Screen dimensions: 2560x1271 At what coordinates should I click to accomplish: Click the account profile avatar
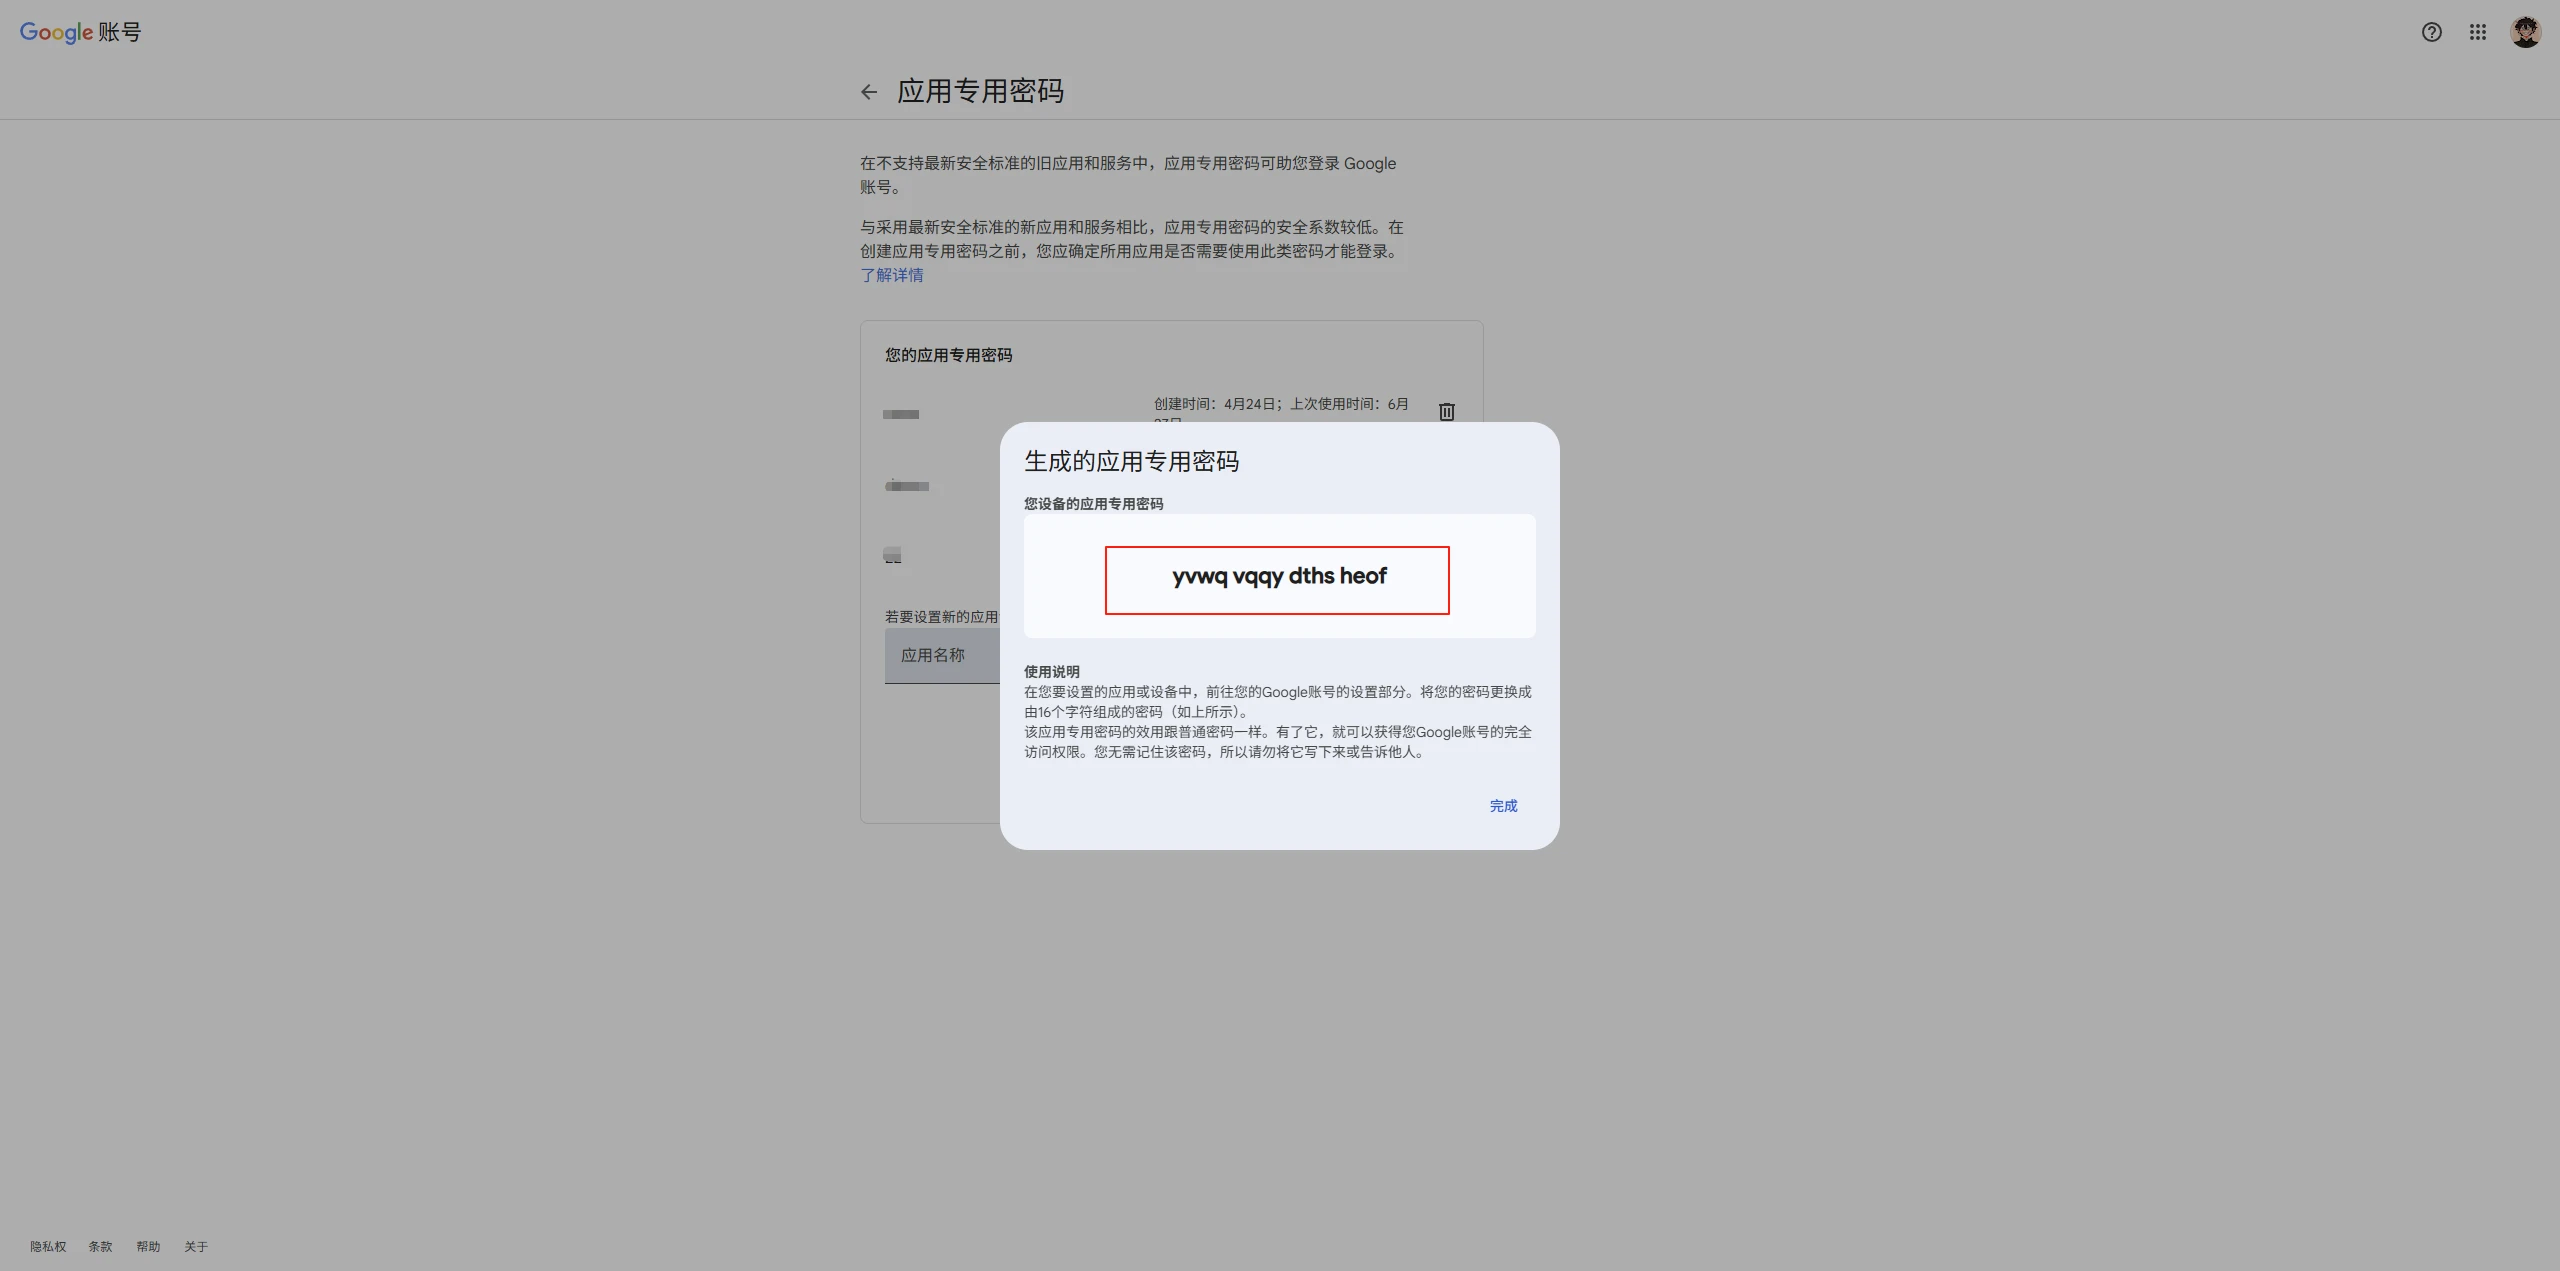[x=2525, y=32]
